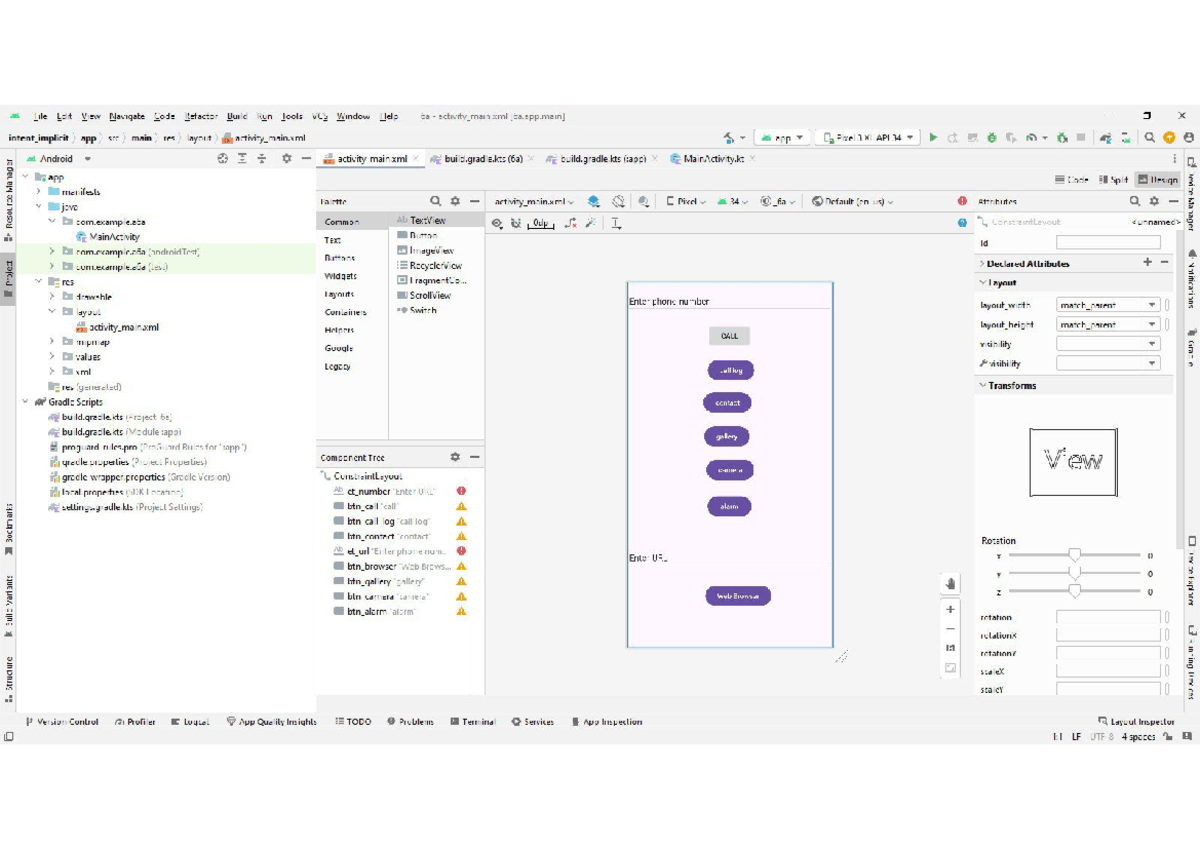Click the Debug app bug icon
1200x849 pixels.
point(992,138)
